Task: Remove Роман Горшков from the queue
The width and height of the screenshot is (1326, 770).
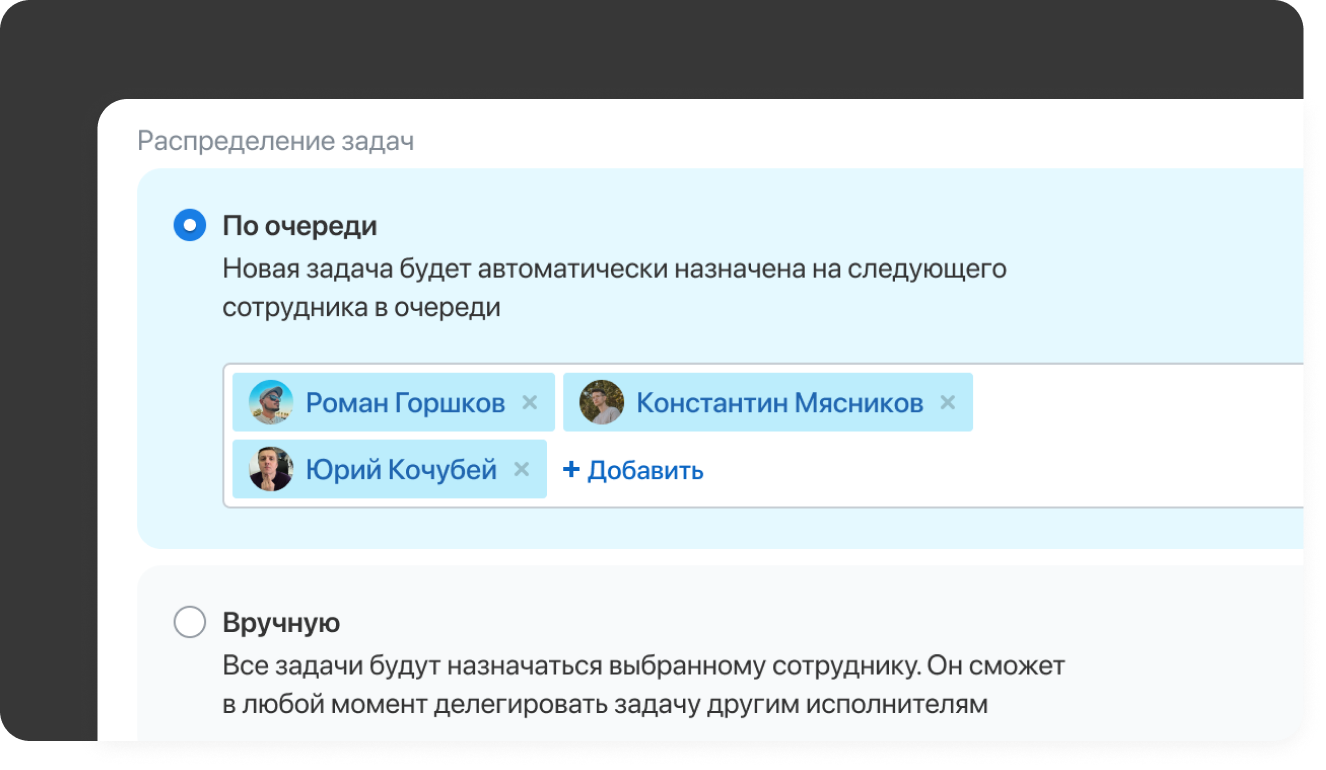Action: (530, 402)
